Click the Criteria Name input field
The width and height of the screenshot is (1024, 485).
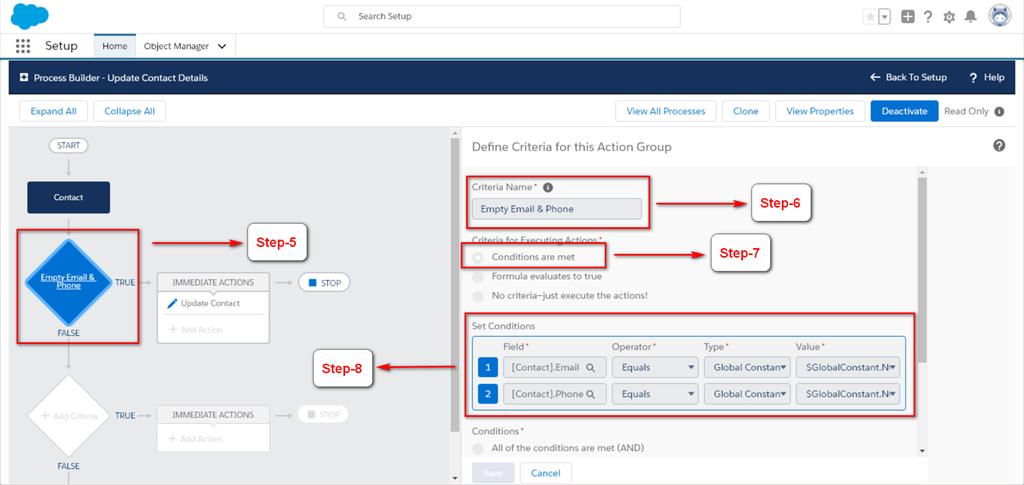click(x=557, y=209)
